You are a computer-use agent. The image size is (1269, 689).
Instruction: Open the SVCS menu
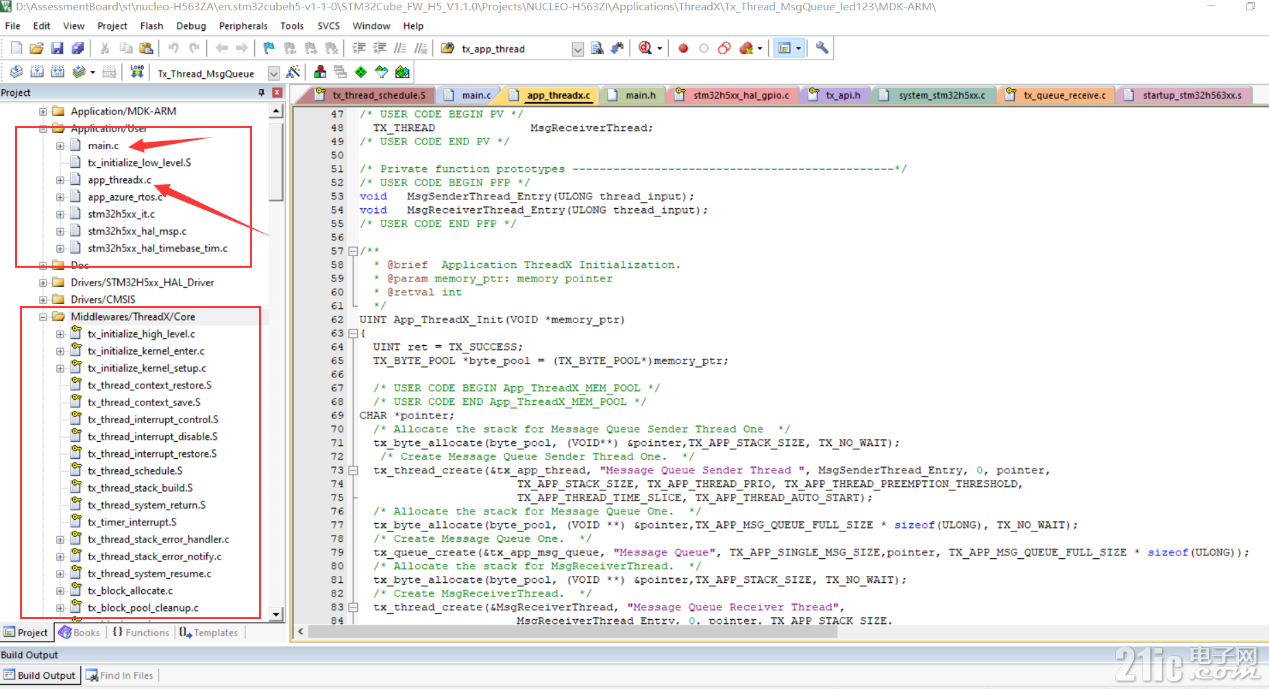click(328, 26)
